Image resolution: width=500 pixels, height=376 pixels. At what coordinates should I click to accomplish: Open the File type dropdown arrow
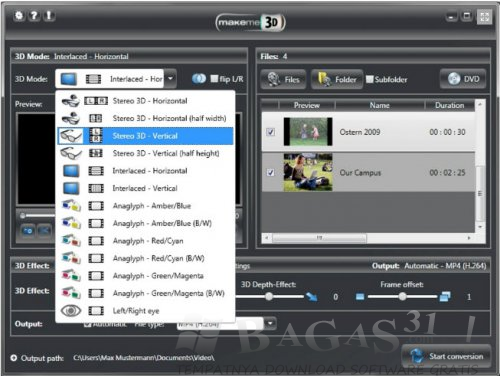pos(270,323)
